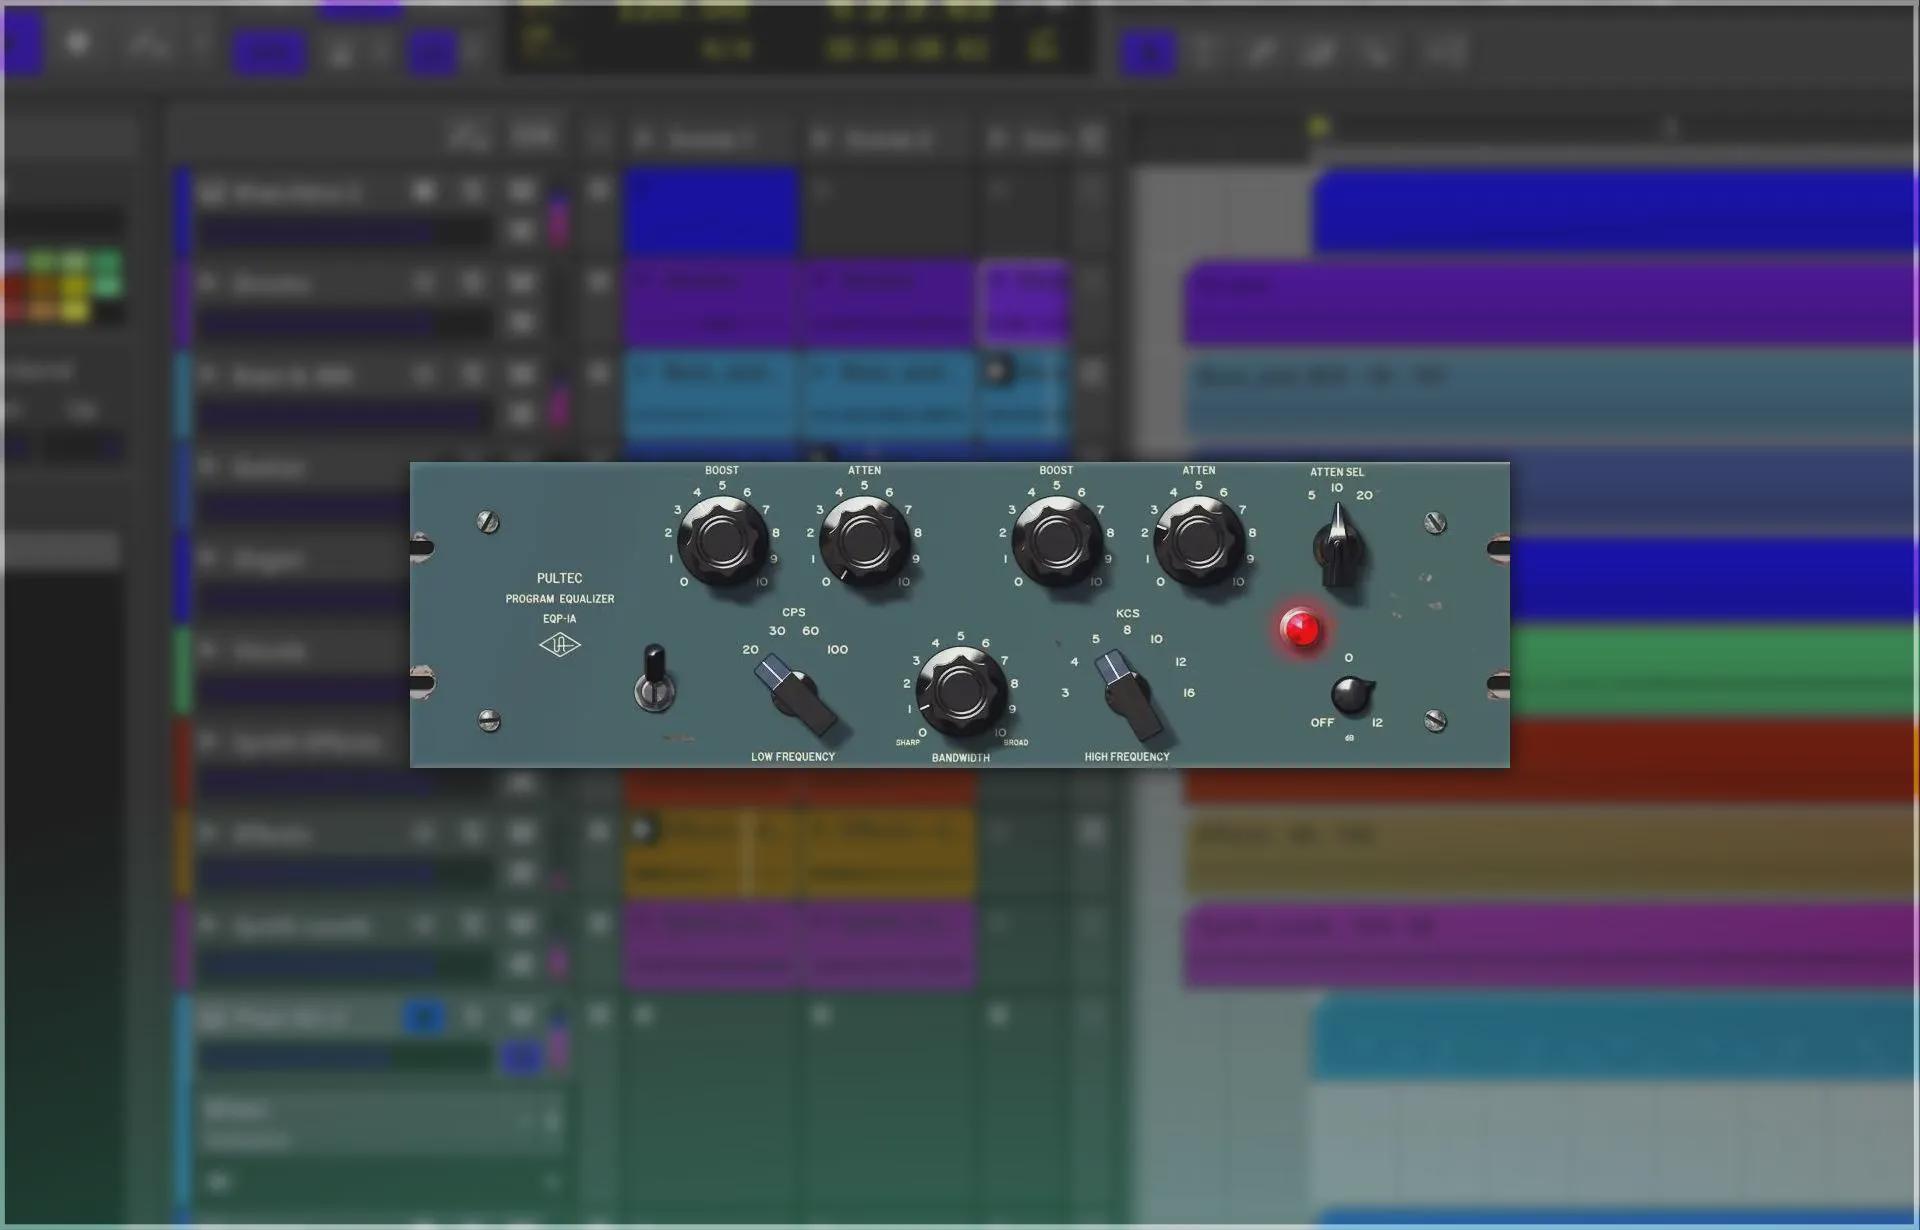This screenshot has width=1920, height=1230.
Task: Select 16 on the KCS scale
Action: (1189, 692)
